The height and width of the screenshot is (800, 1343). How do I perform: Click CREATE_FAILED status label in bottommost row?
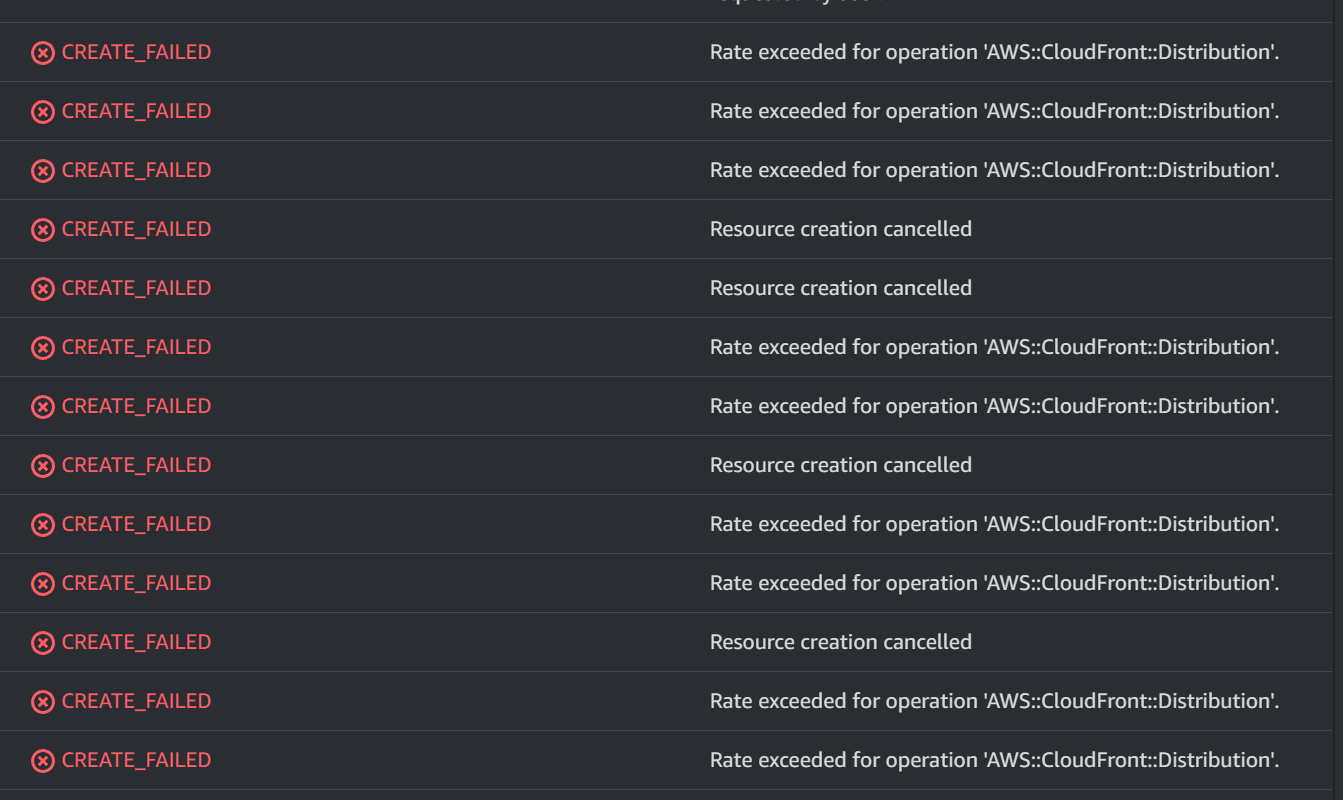[137, 760]
